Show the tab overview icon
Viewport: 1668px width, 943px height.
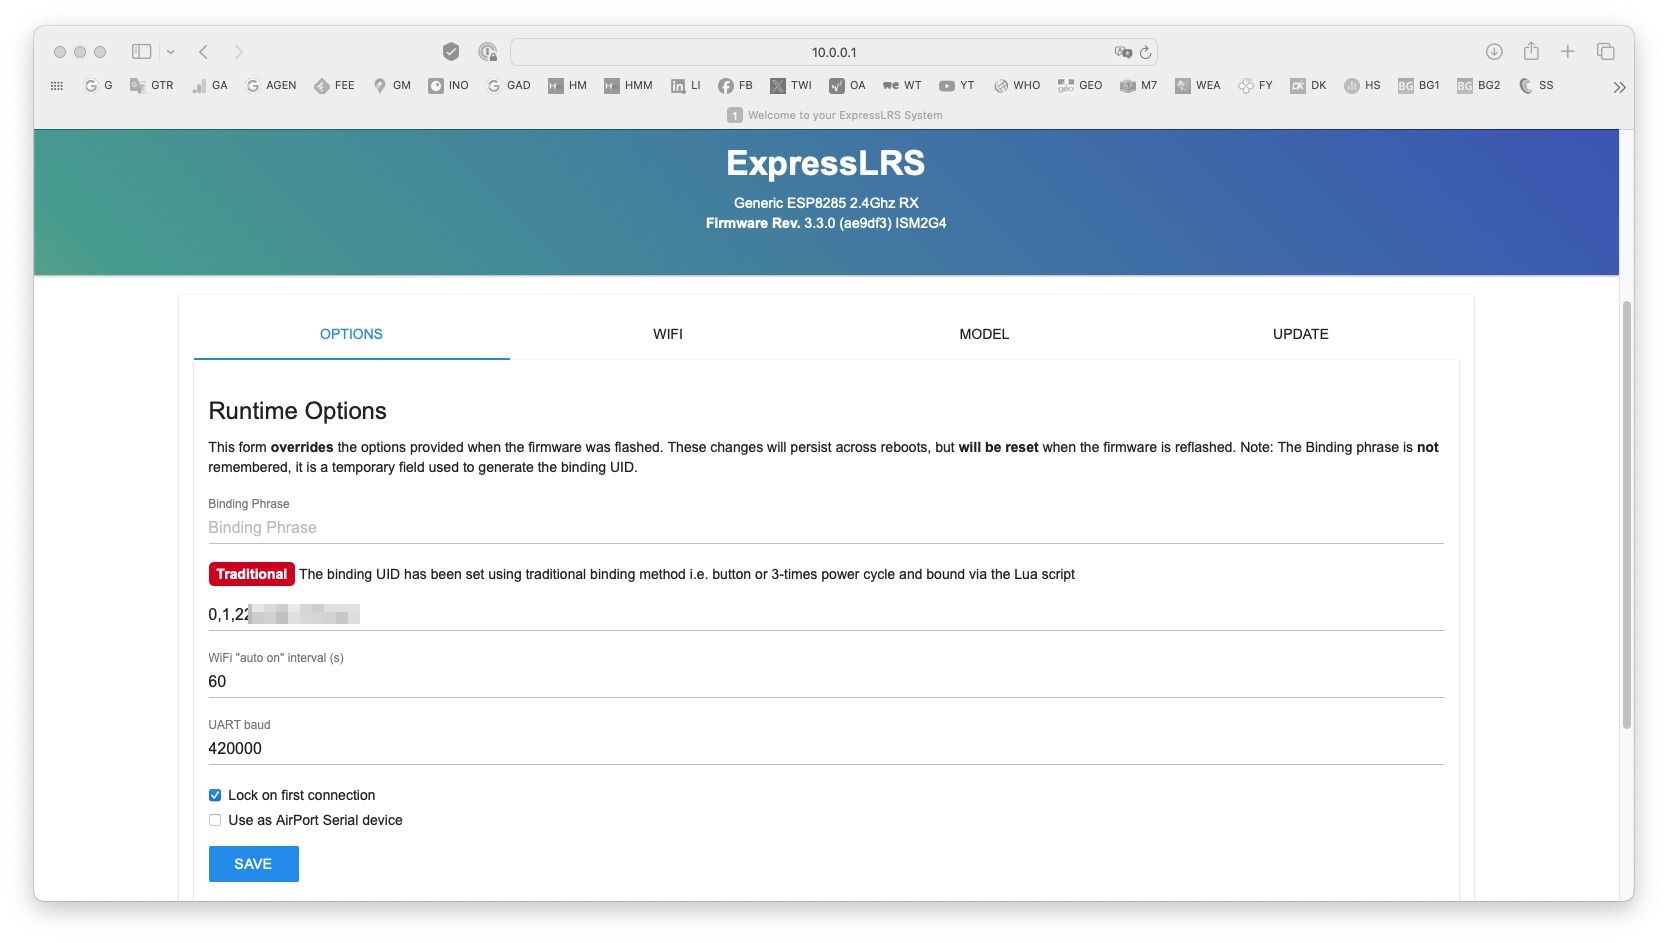coord(1606,51)
